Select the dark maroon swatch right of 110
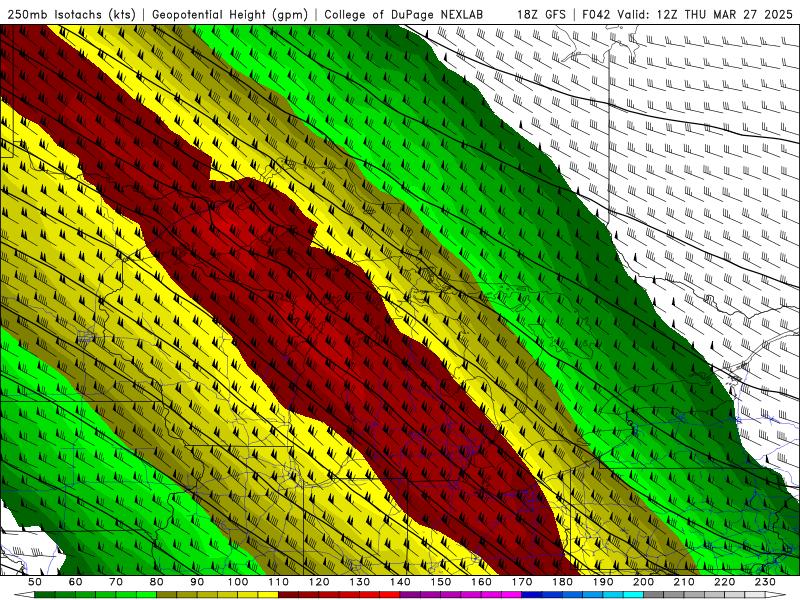Viewport: 800px width, 600px height. (x=288, y=594)
